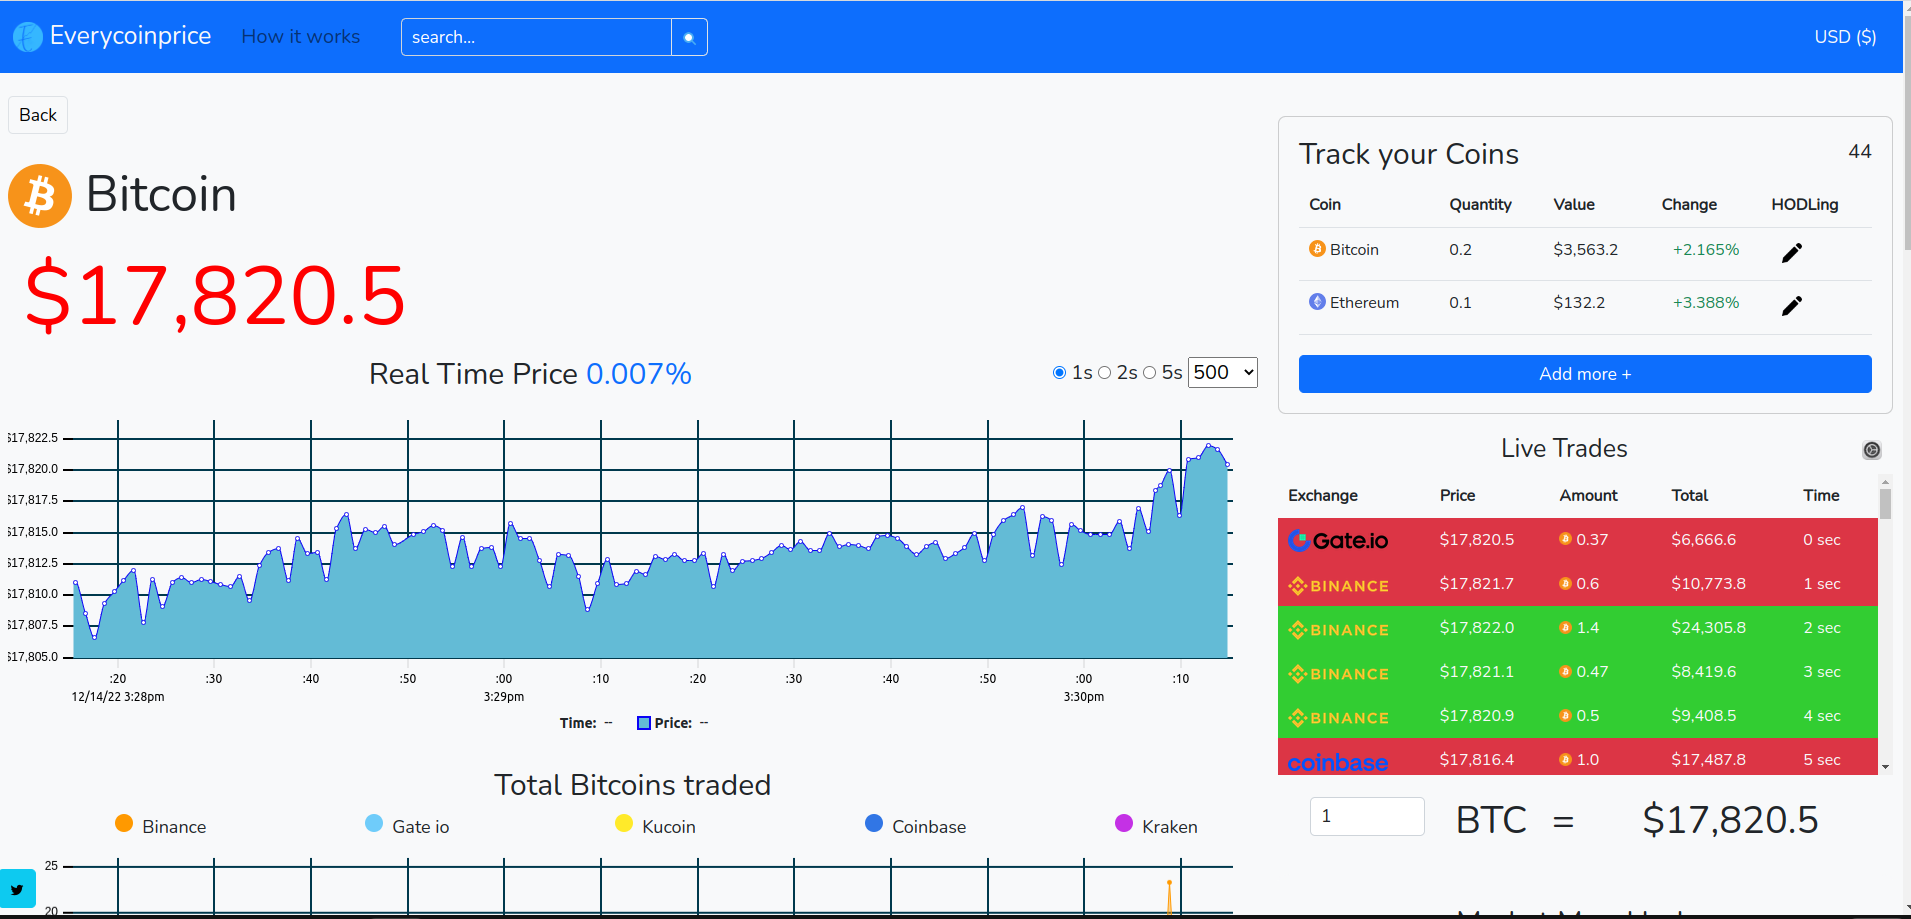Edit Bitcoin holding with the pencil icon
This screenshot has height=919, width=1911.
[x=1792, y=252]
